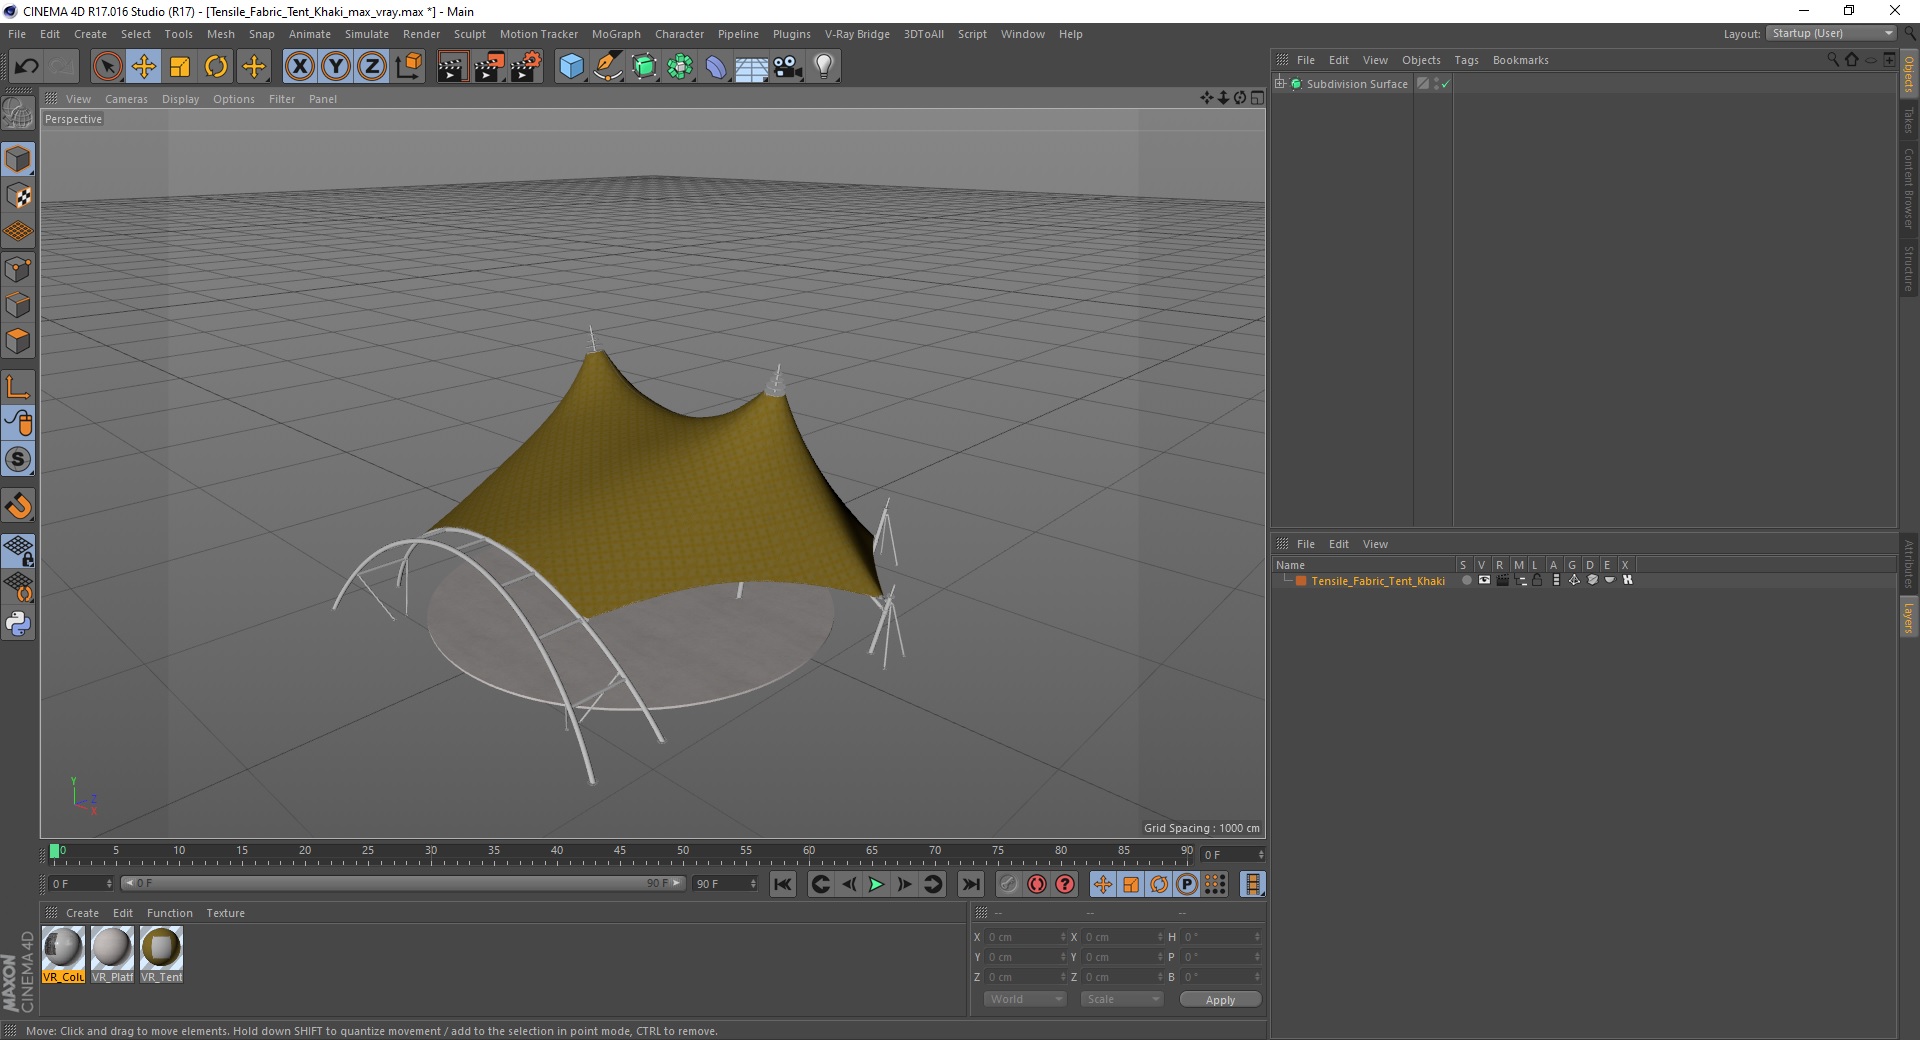Open the MoGraph menu
Viewport: 1920px width, 1040px height.
coord(616,34)
